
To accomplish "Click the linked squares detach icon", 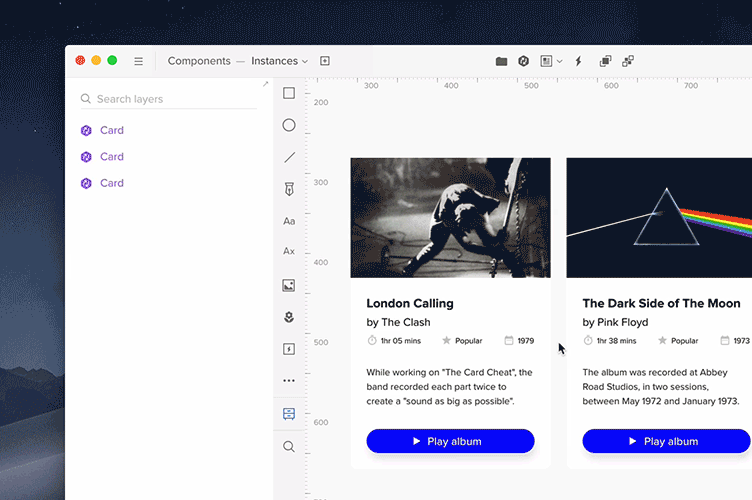I will pos(628,61).
